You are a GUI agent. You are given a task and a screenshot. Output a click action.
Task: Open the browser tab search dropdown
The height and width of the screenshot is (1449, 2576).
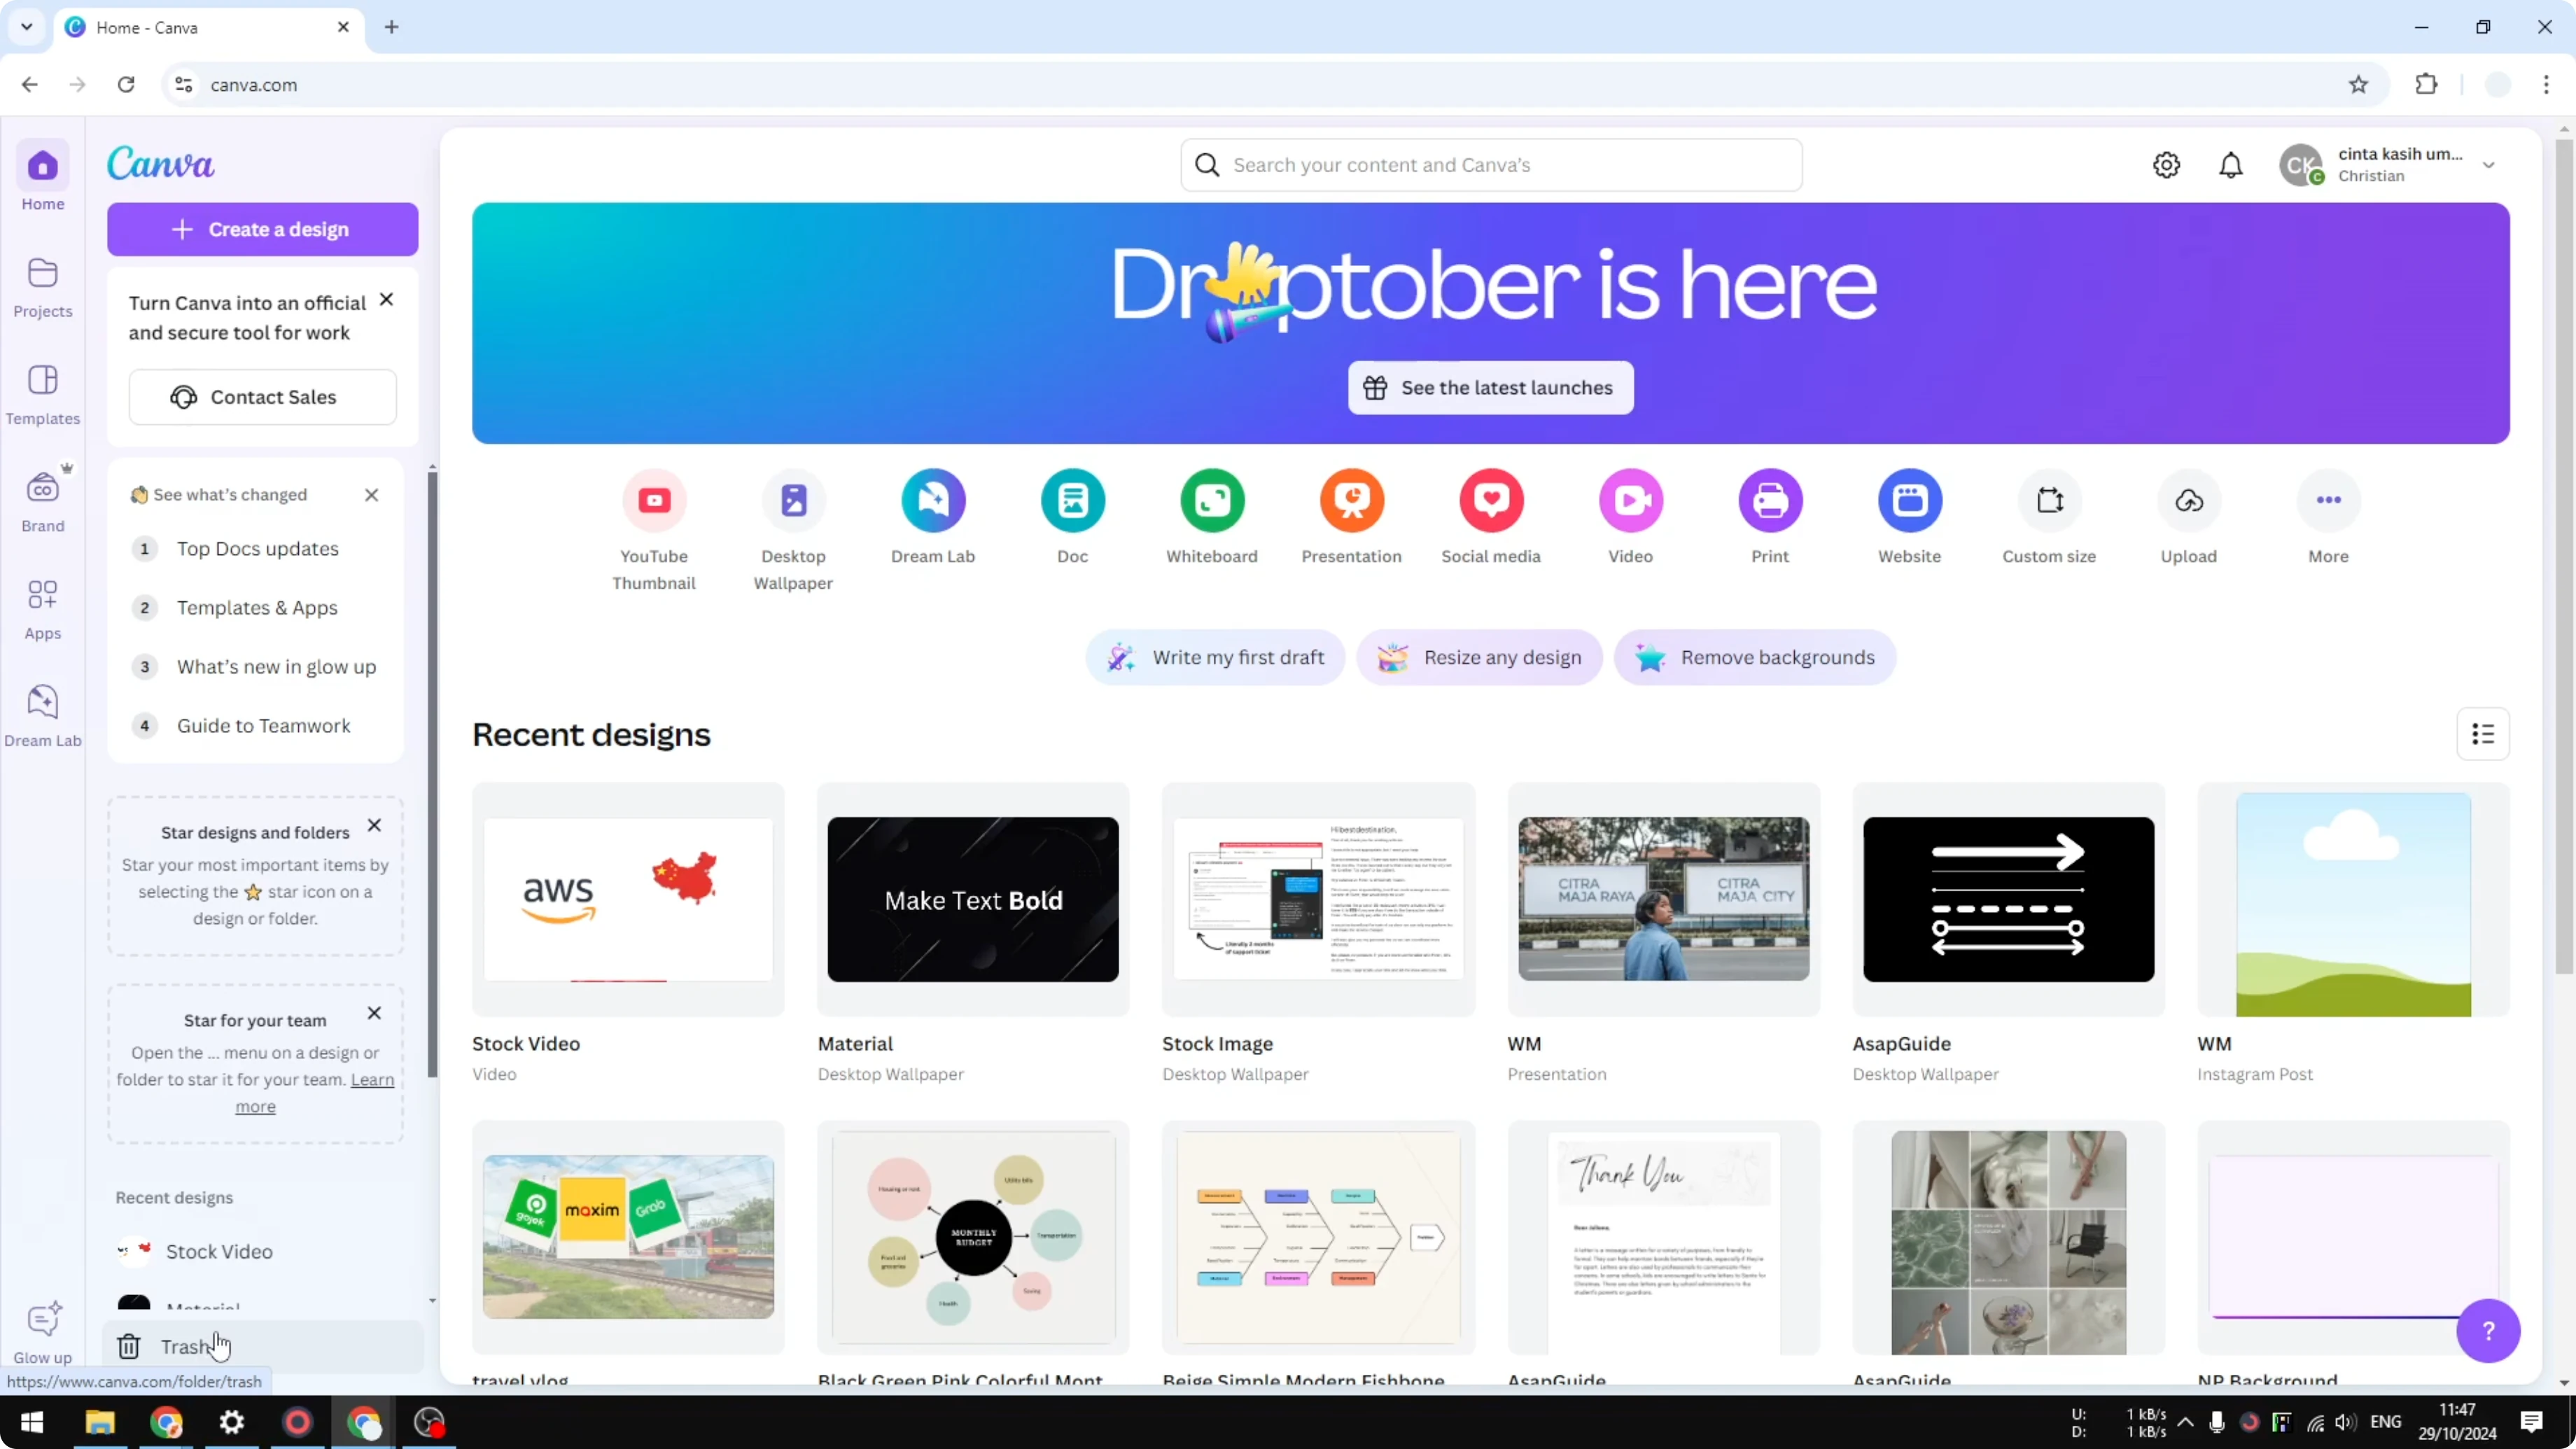coord(26,27)
